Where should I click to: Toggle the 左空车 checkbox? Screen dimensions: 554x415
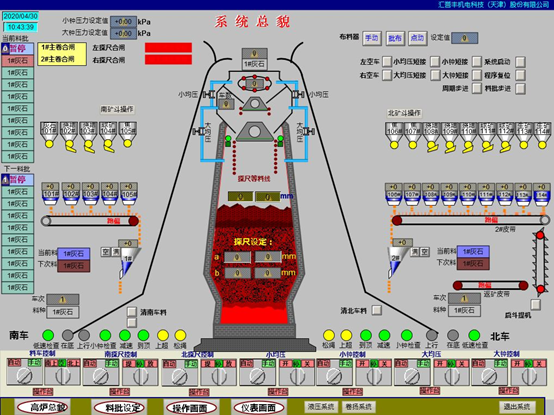tap(387, 61)
